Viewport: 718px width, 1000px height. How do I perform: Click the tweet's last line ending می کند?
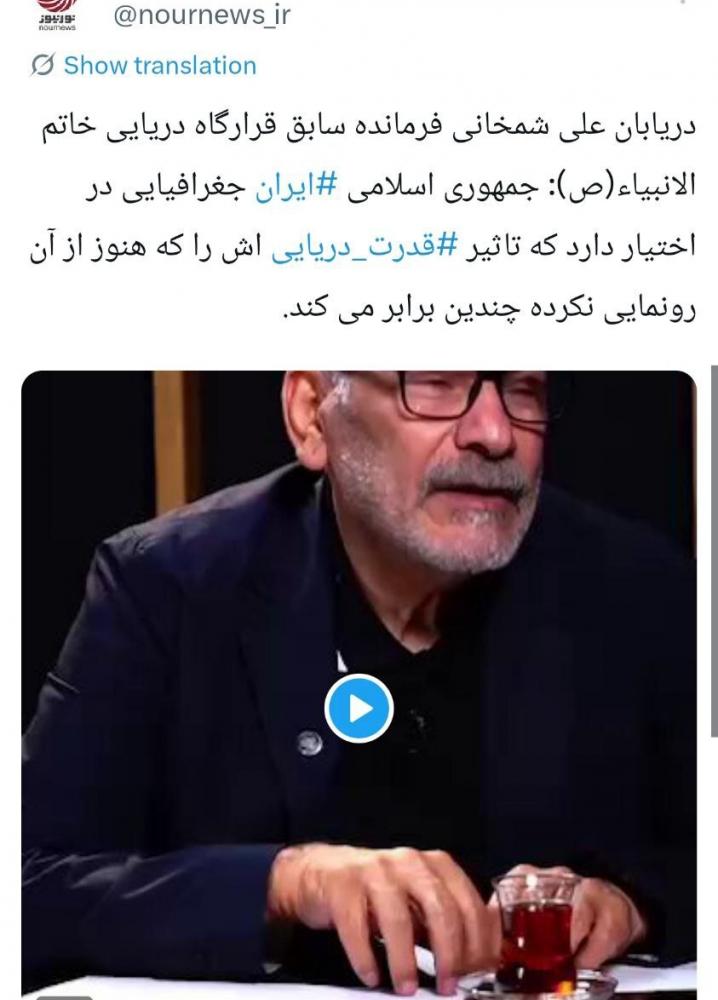[489, 309]
